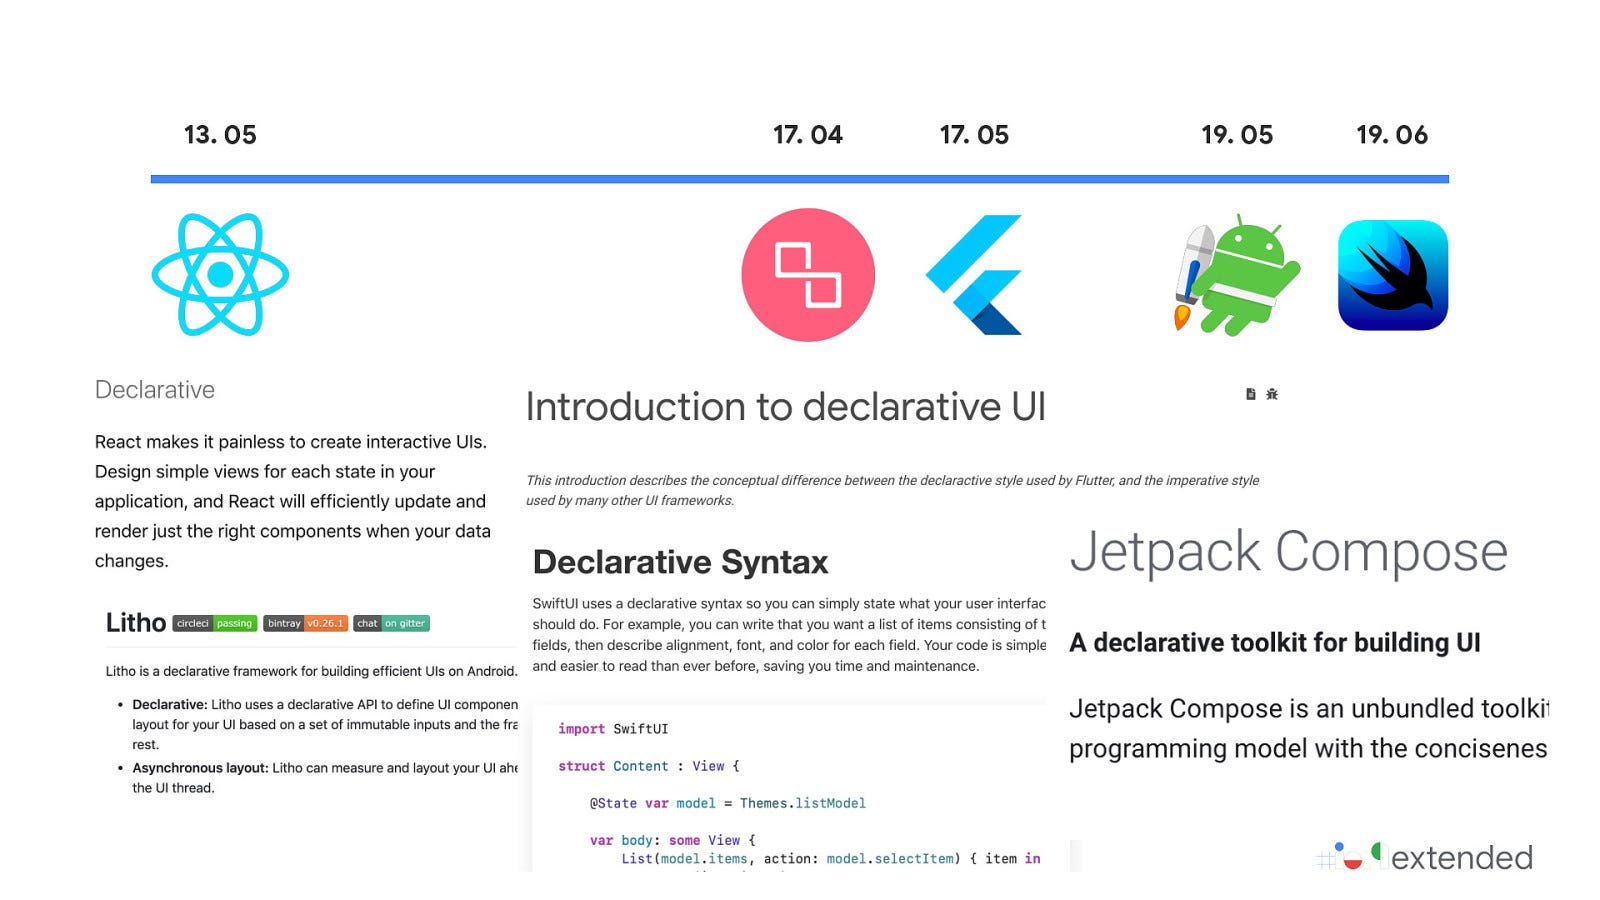Click the "Litho" heading text

coord(136,623)
